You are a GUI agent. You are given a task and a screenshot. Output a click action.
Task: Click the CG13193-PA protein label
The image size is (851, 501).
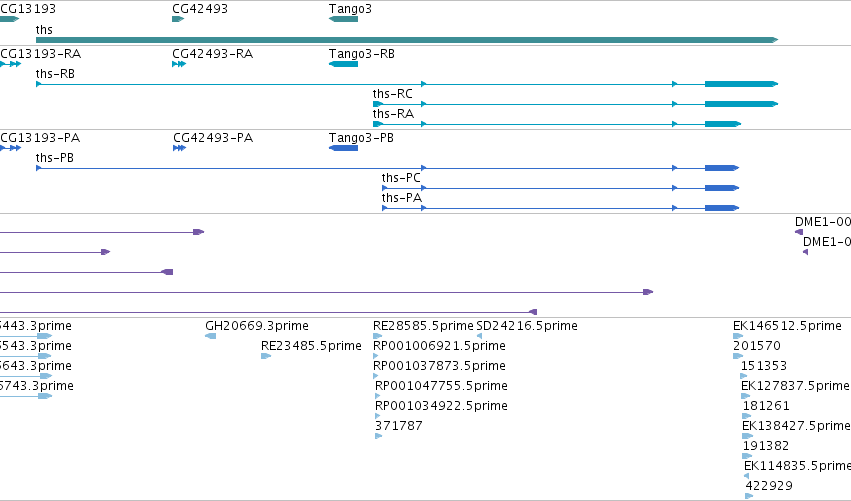coord(40,138)
